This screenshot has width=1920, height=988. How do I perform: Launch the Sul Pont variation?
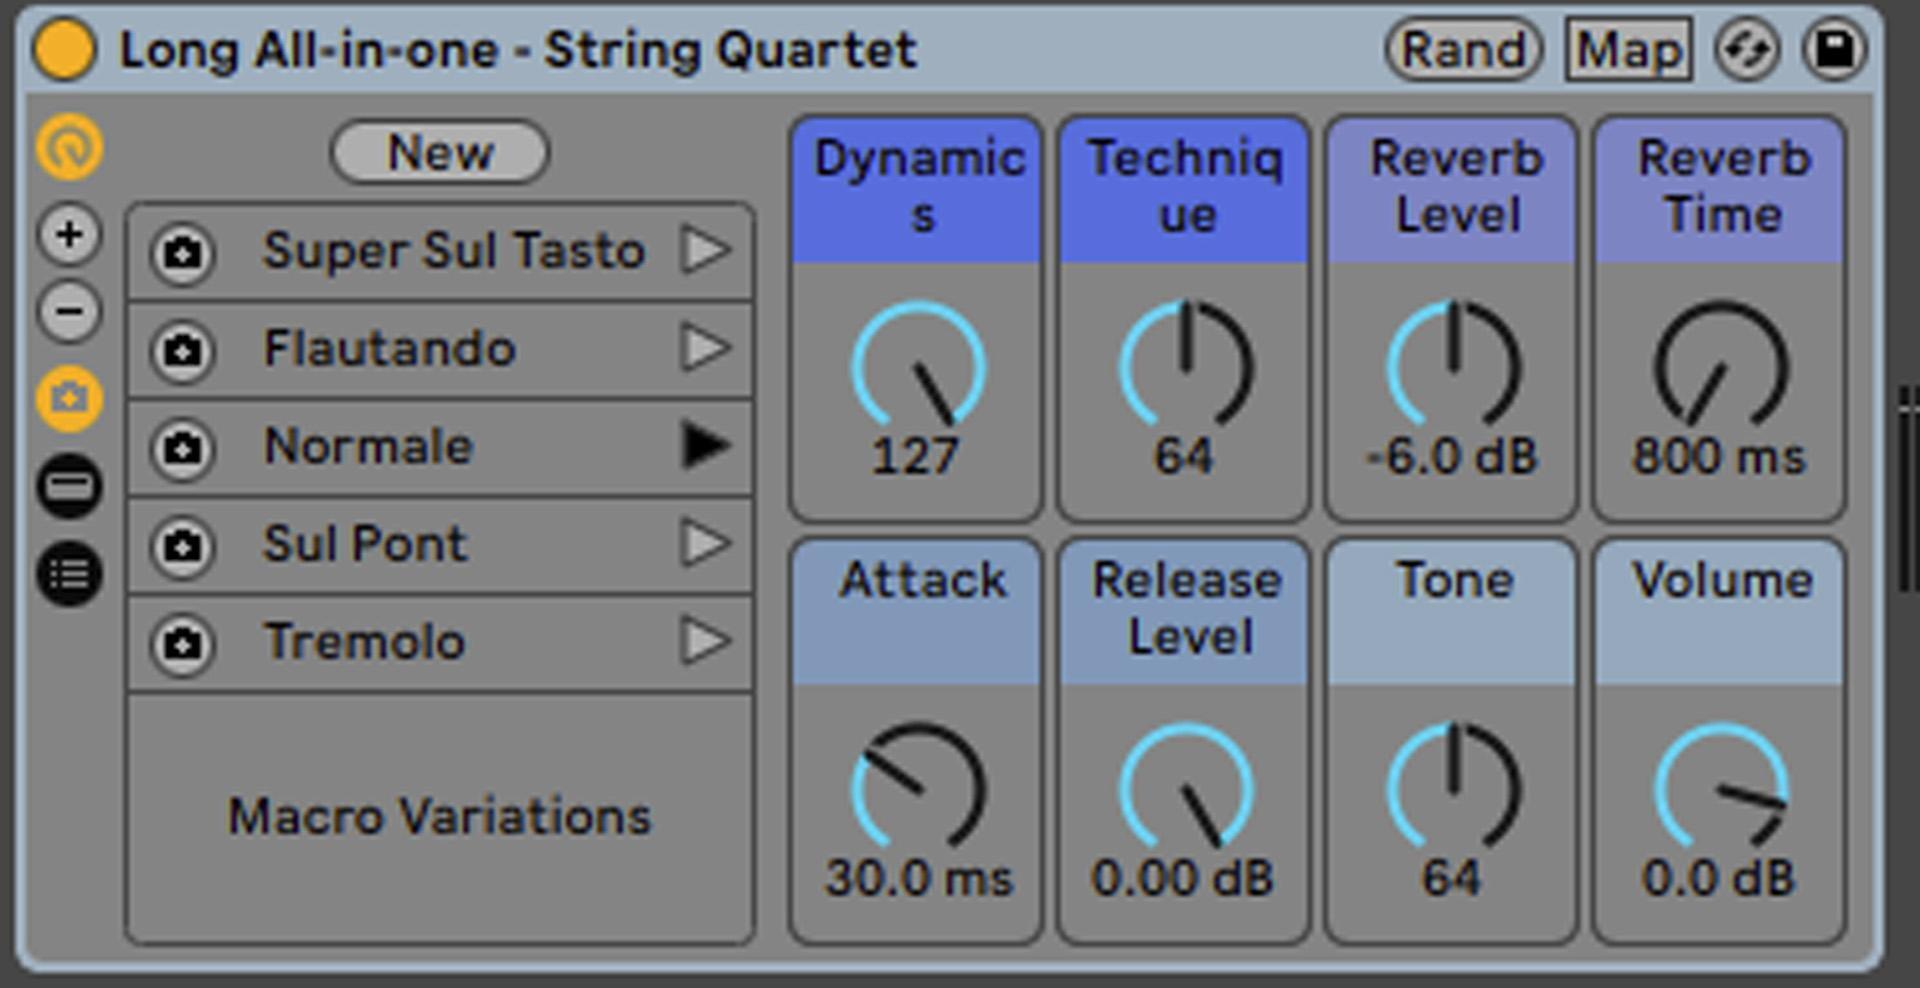[706, 544]
